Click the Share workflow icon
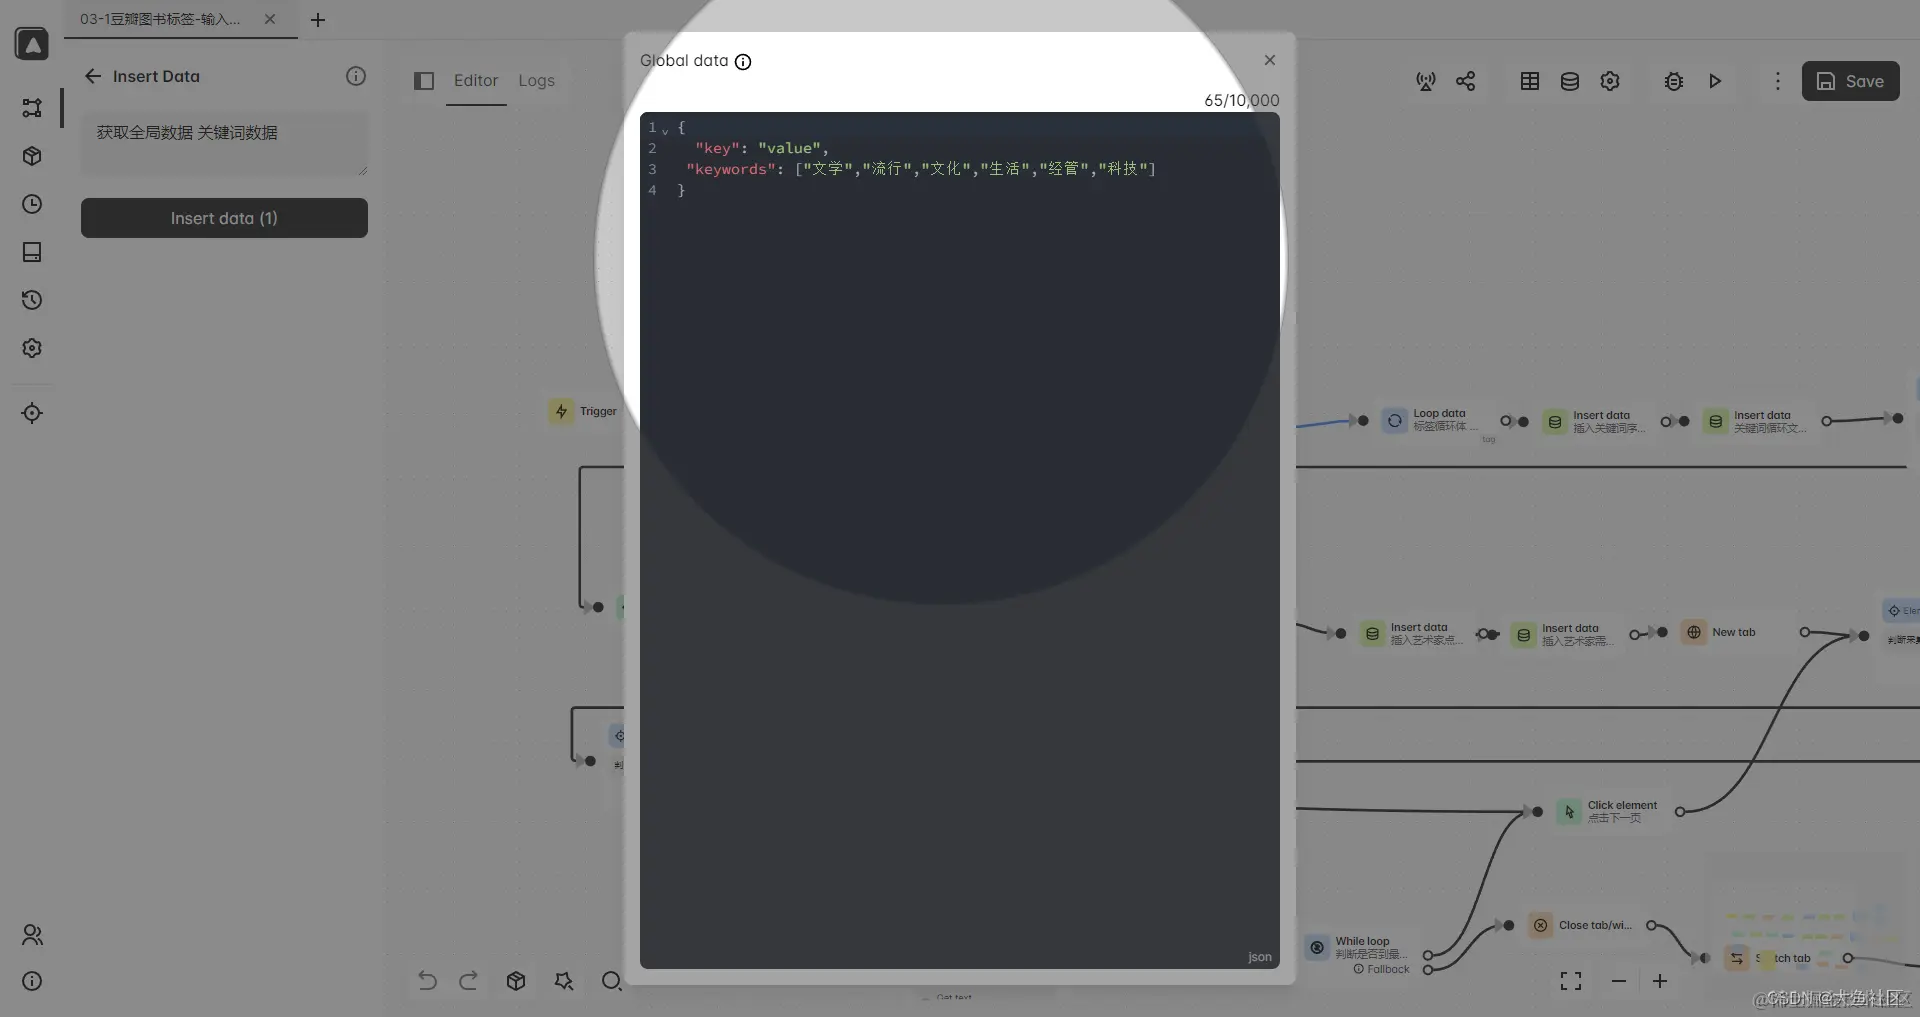 click(x=1466, y=81)
